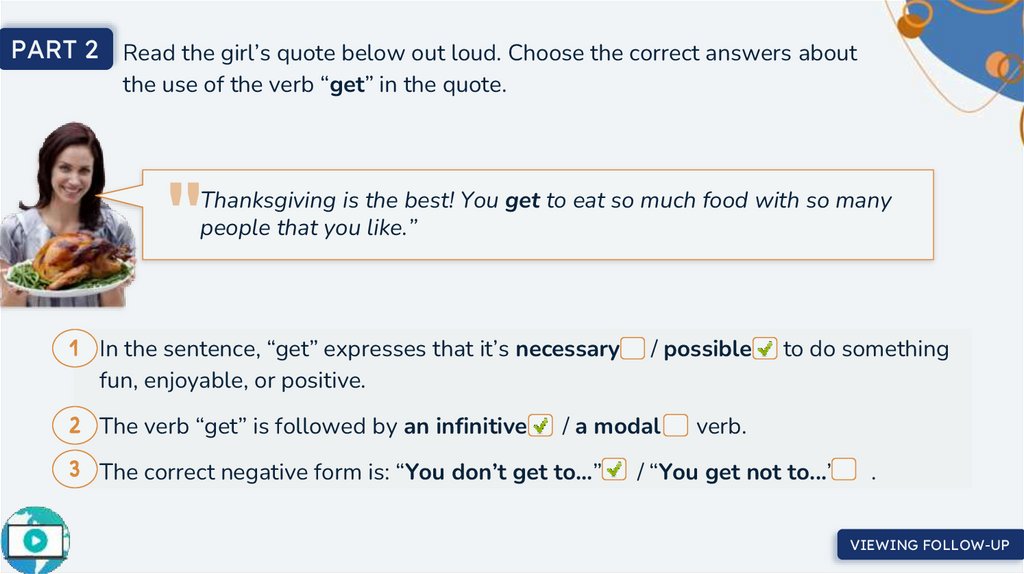Screen dimensions: 1024x574
Task: Uncheck the "possible" checkbox
Action: coord(764,349)
